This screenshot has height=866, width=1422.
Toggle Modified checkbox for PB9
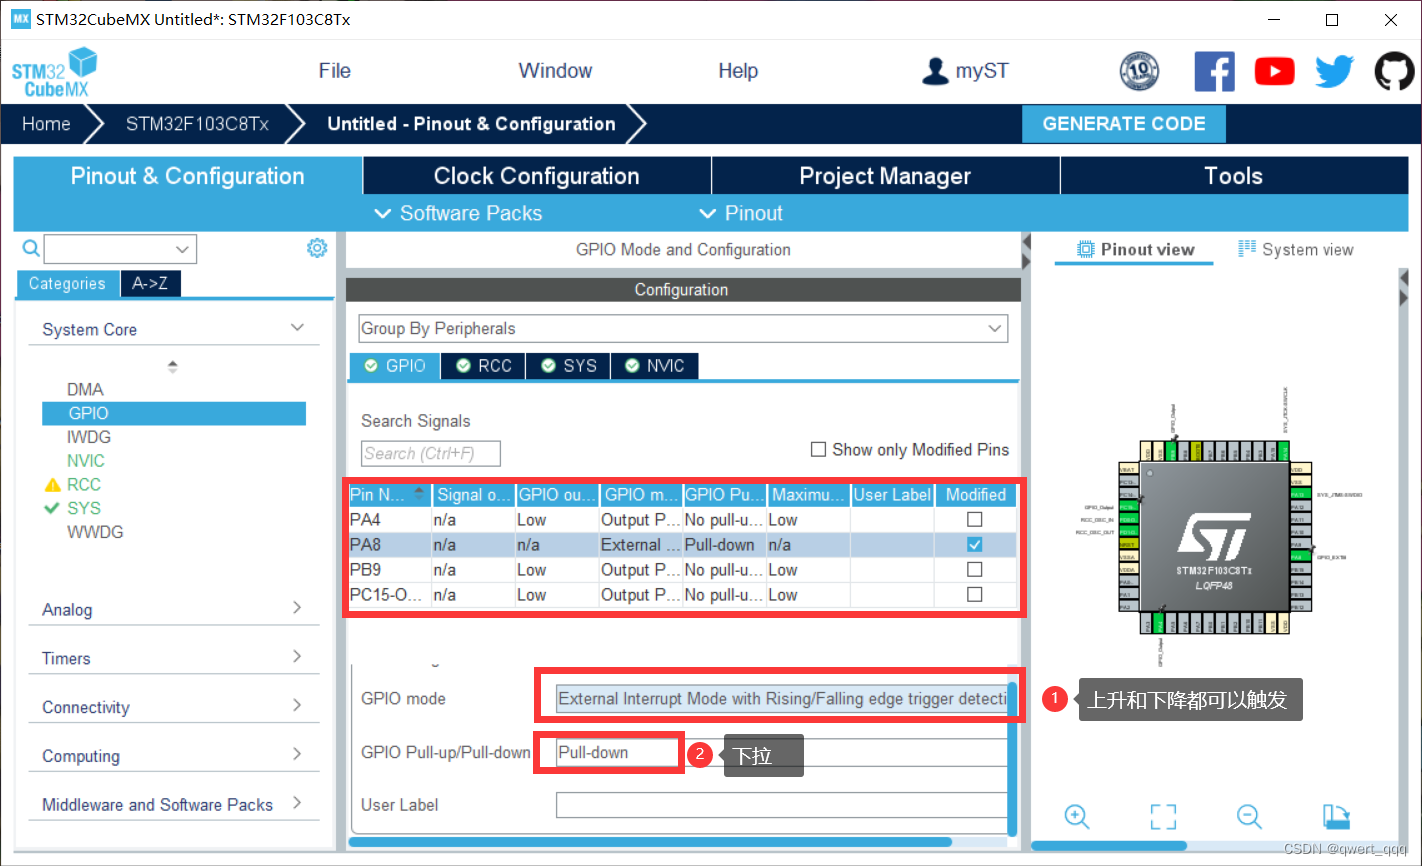[x=975, y=570]
